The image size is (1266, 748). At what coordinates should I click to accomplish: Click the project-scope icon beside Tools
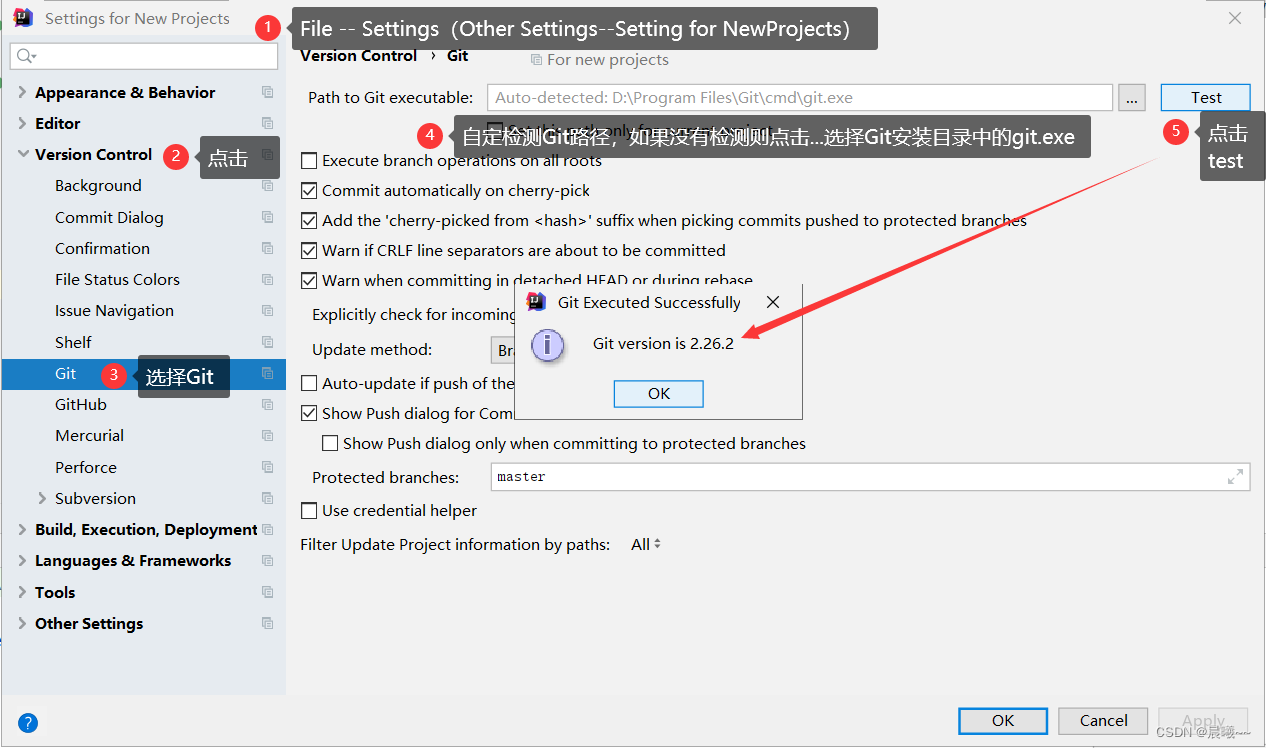coord(267,592)
